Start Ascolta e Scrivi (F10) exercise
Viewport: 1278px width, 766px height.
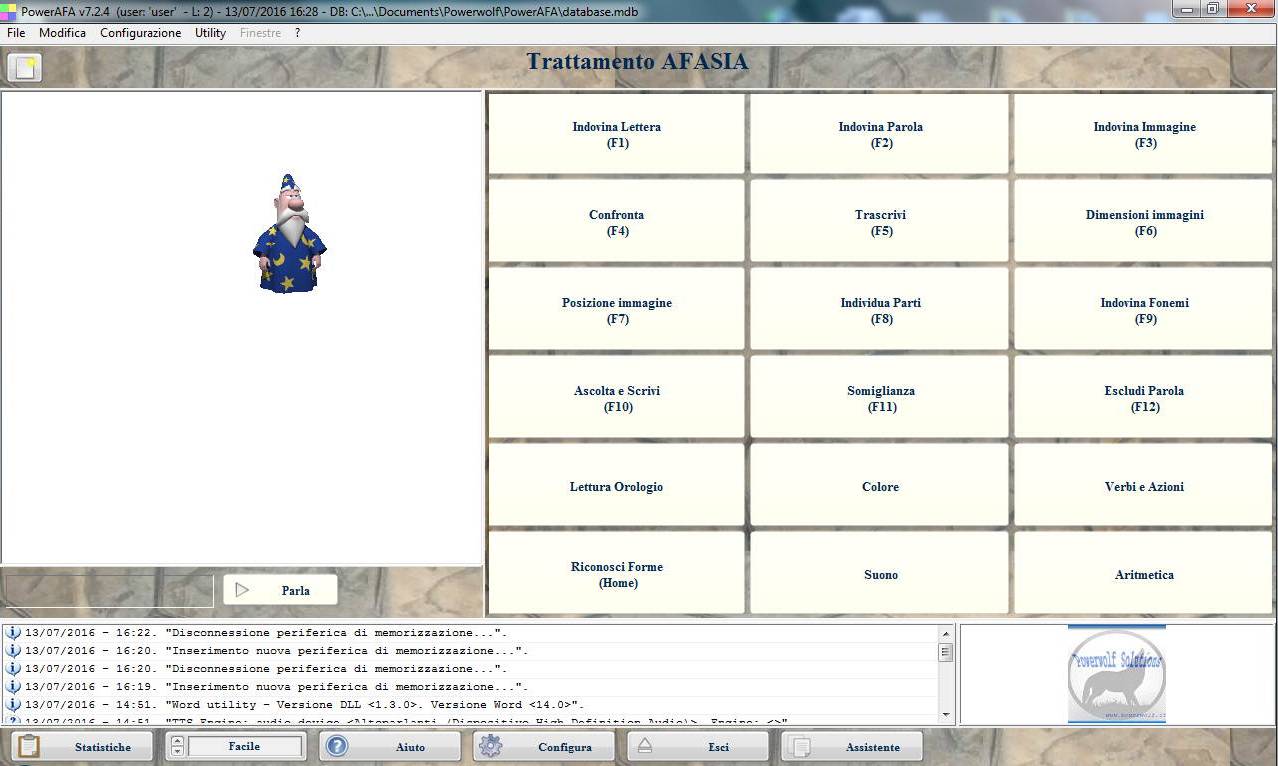tap(616, 398)
